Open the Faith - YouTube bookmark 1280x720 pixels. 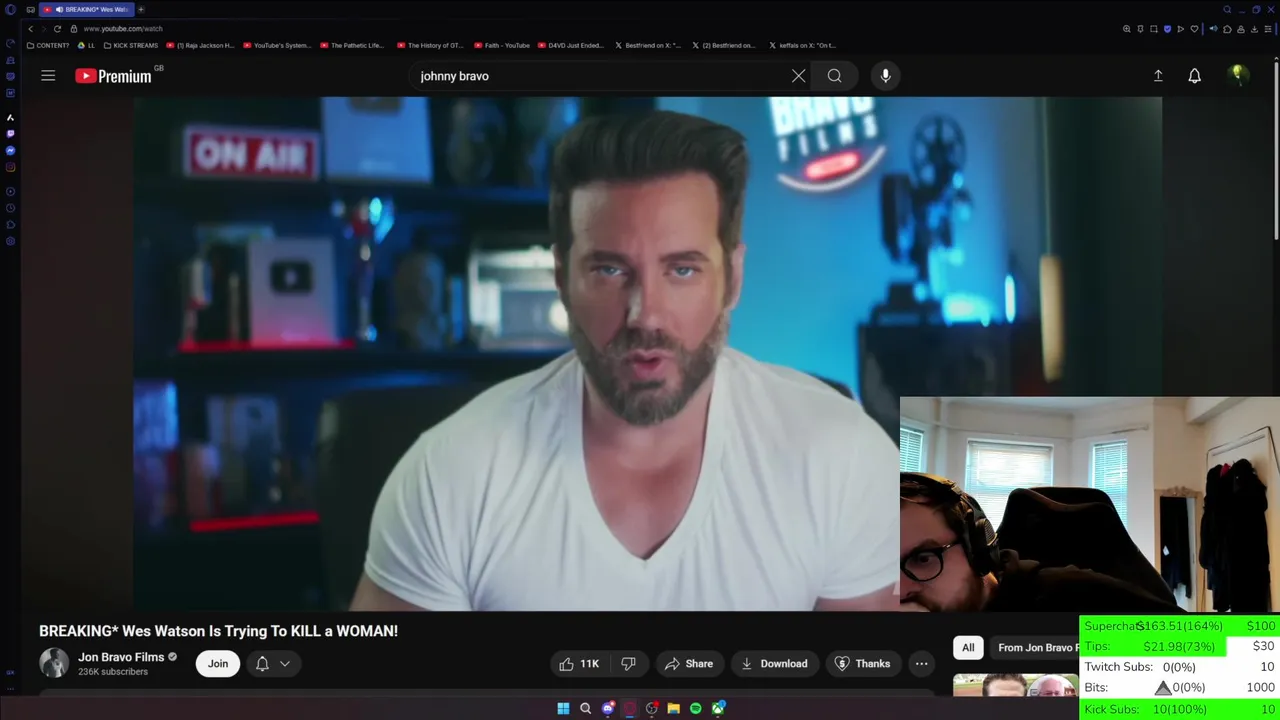click(x=502, y=45)
